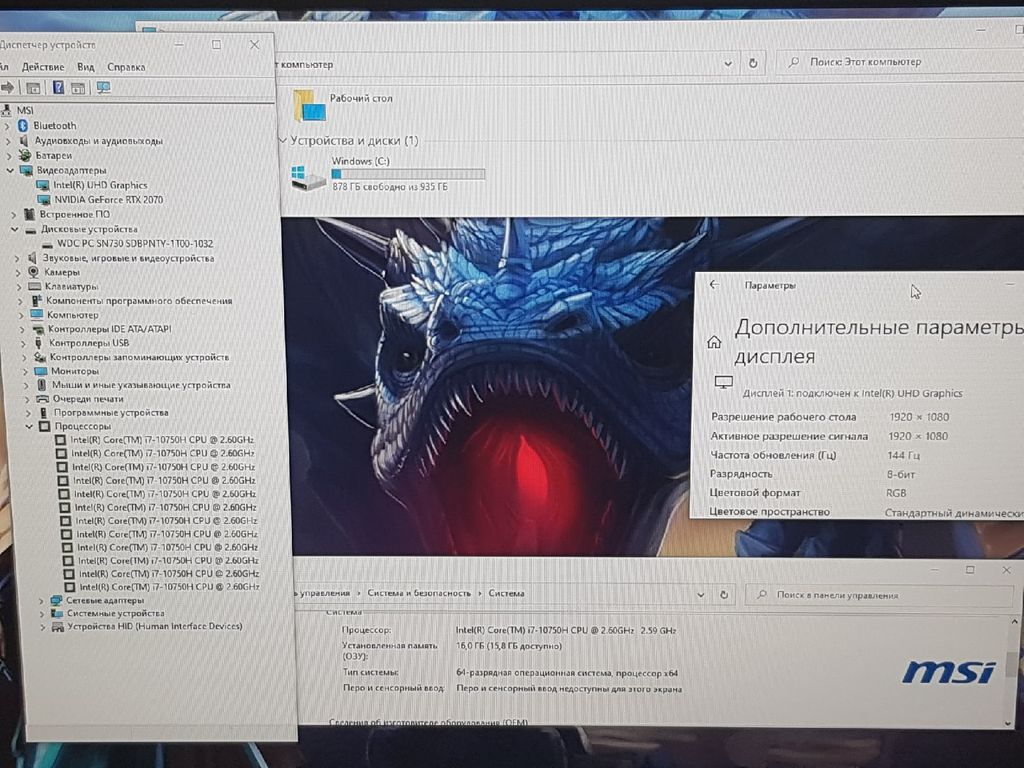Image resolution: width=1024 pixels, height=768 pixels.
Task: Click the forward arrow in Device Manager toolbar
Action: [x=7, y=88]
